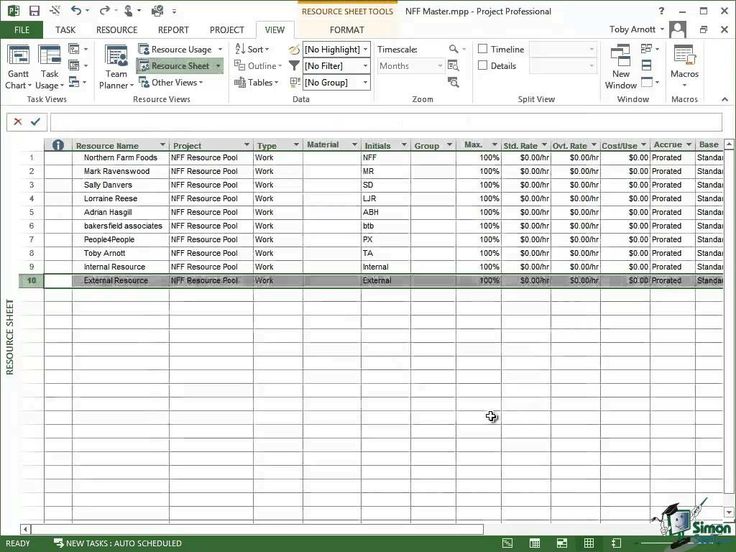Switch to the TASK tab
This screenshot has width=736, height=552.
(x=65, y=30)
